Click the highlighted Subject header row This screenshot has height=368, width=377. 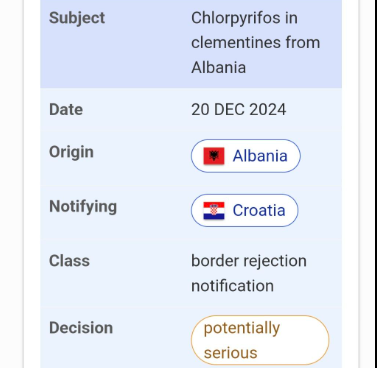[191, 43]
